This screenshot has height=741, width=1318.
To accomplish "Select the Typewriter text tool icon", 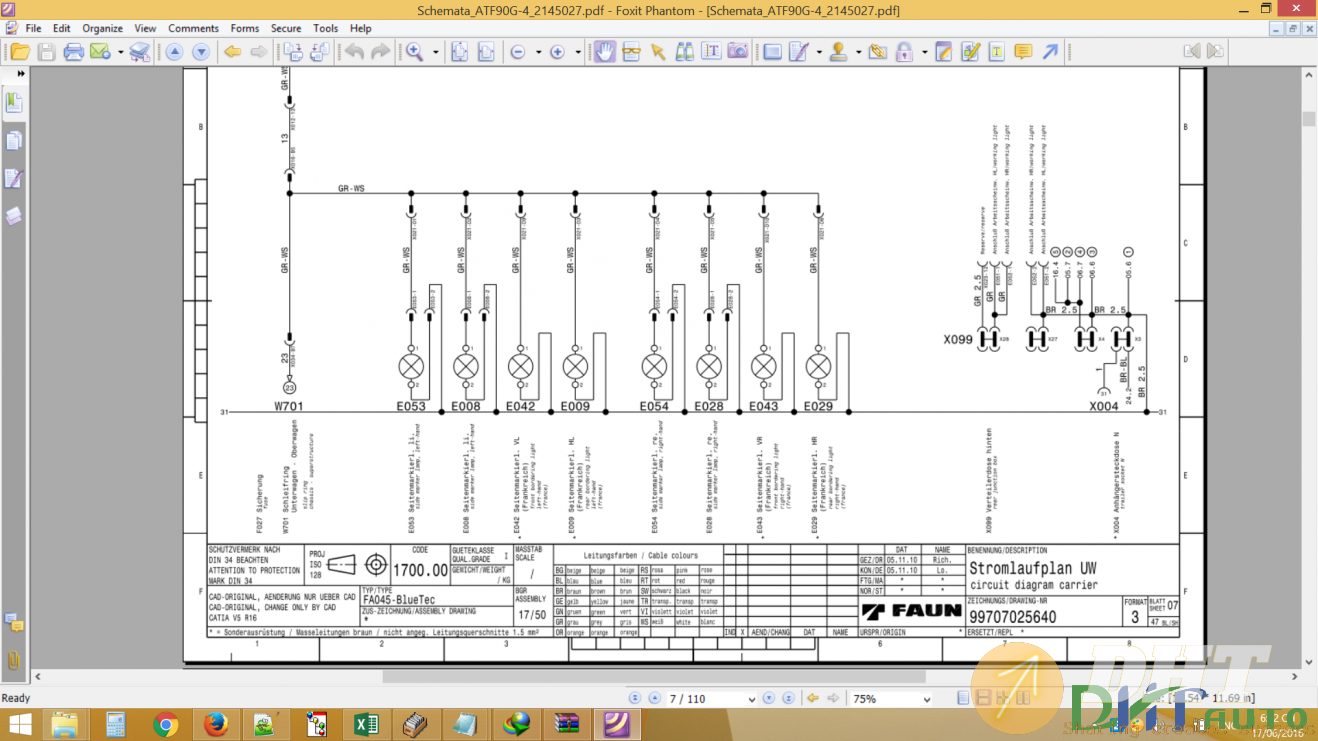I will coord(711,52).
